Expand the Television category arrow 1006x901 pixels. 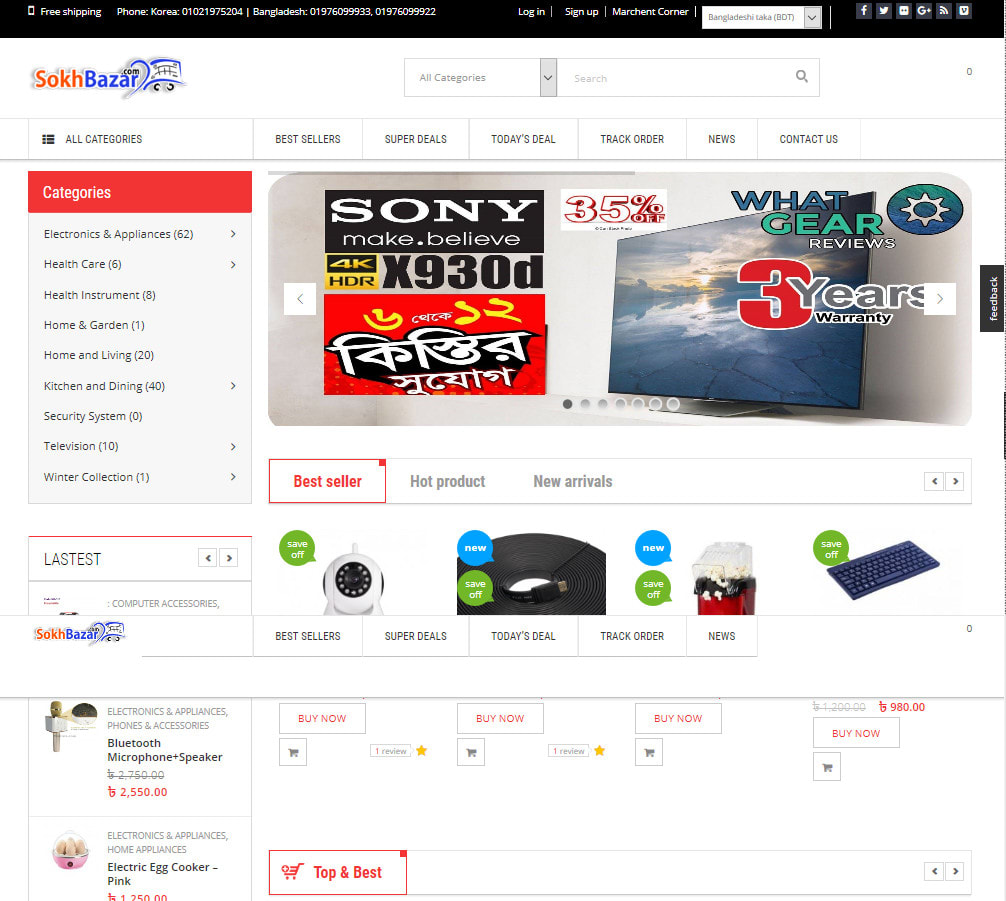click(233, 447)
